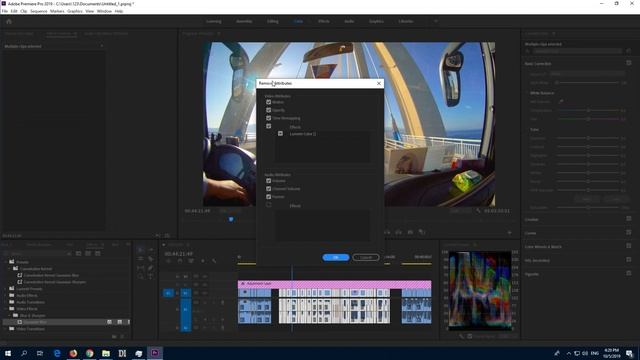640x360 pixels.
Task: Toggle Creative section checkbox in Lumetri panel
Action: tap(629, 219)
